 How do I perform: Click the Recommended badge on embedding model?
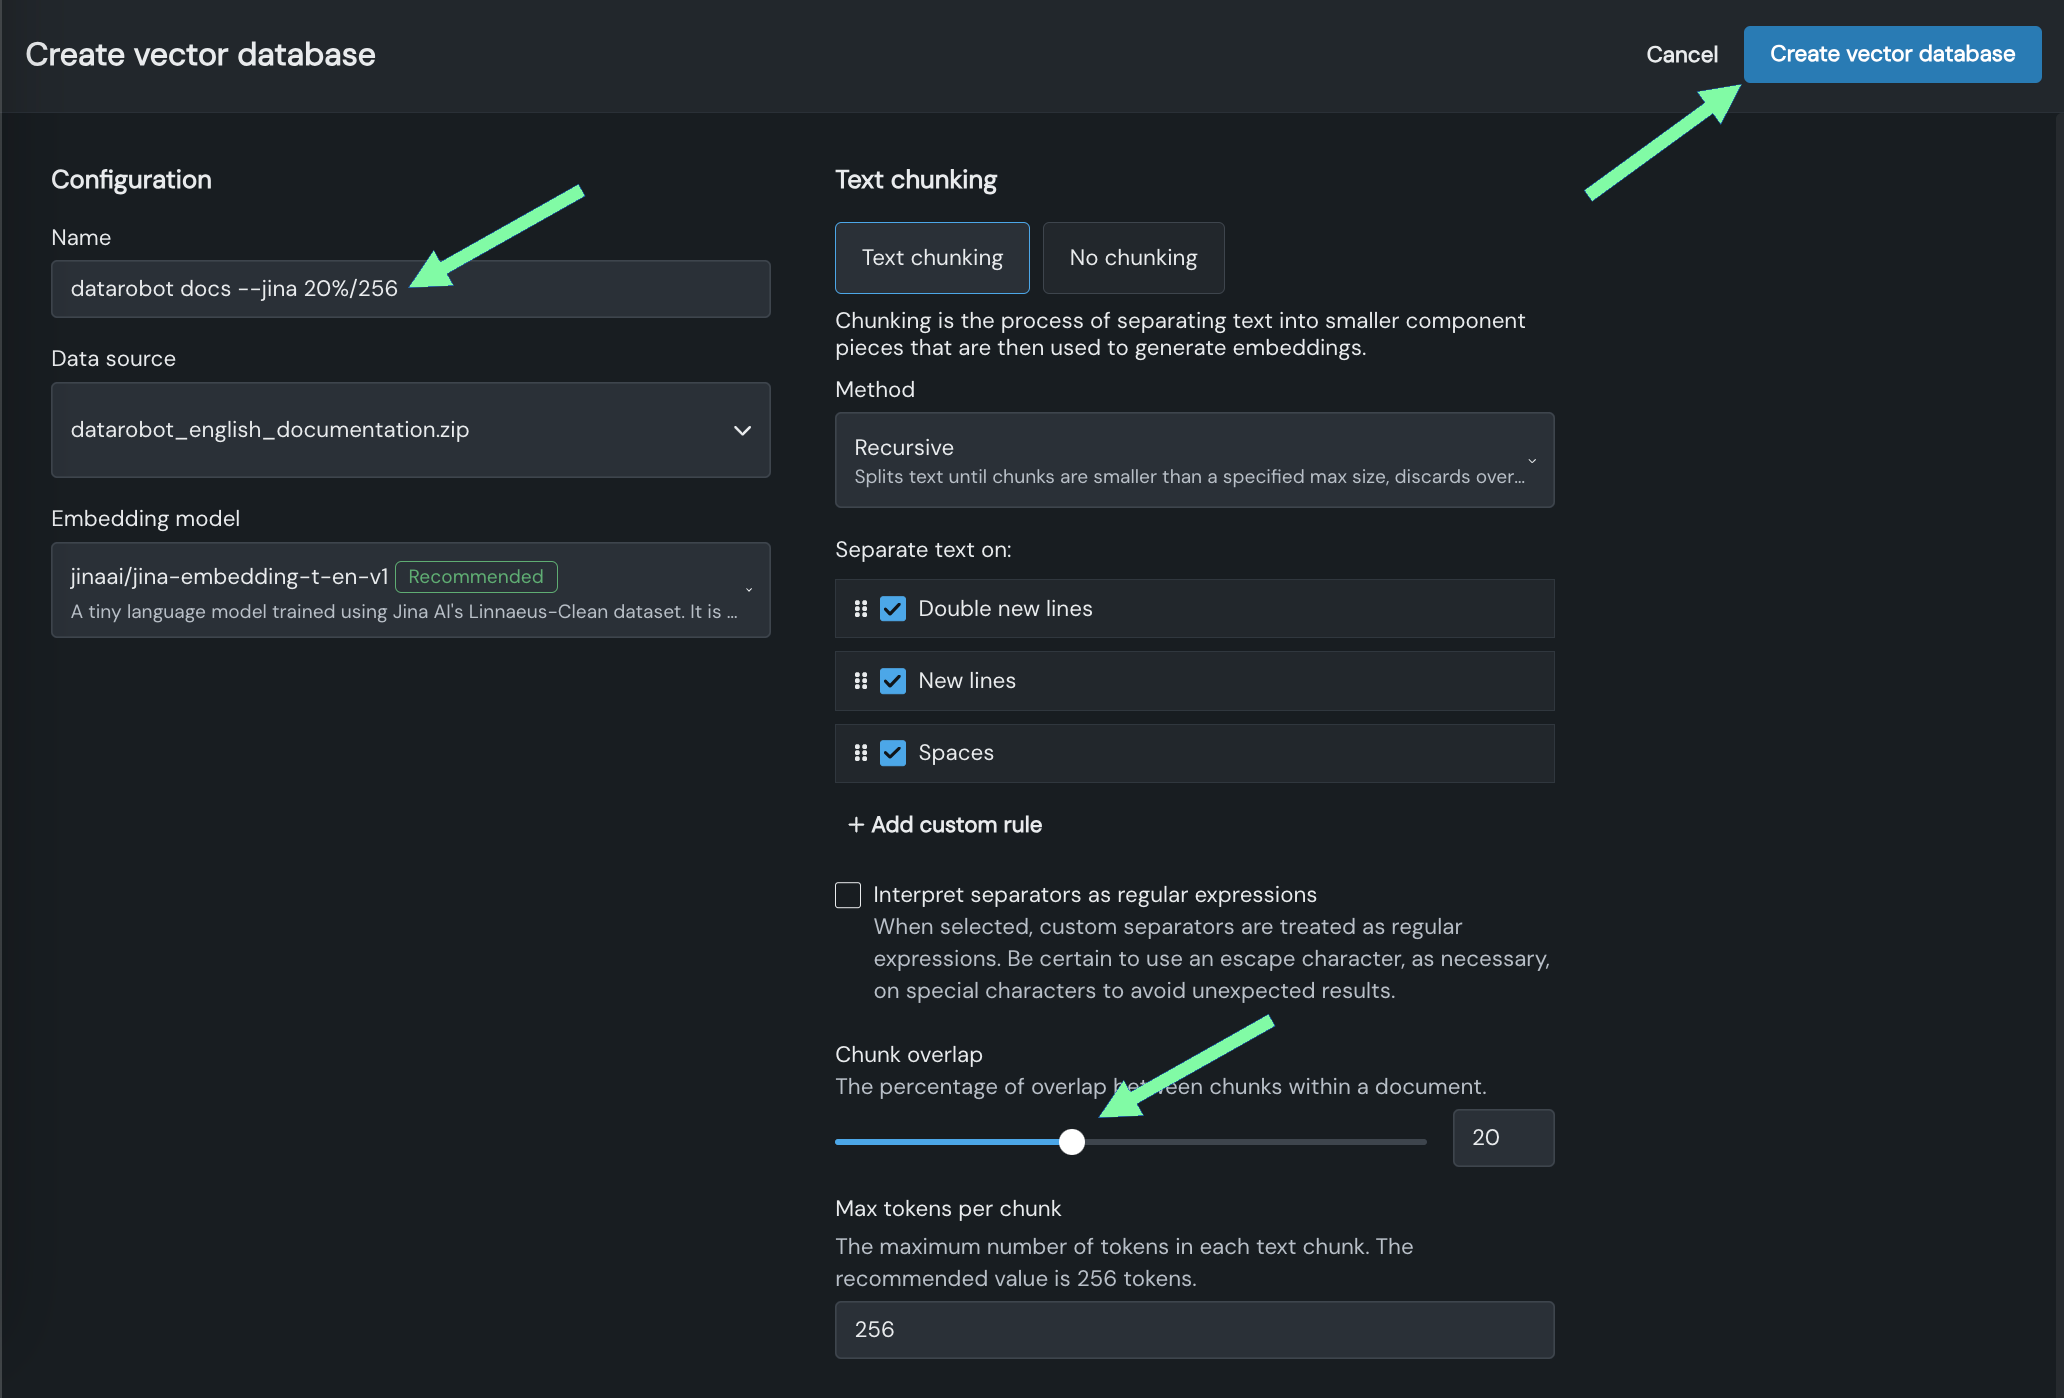pos(476,577)
